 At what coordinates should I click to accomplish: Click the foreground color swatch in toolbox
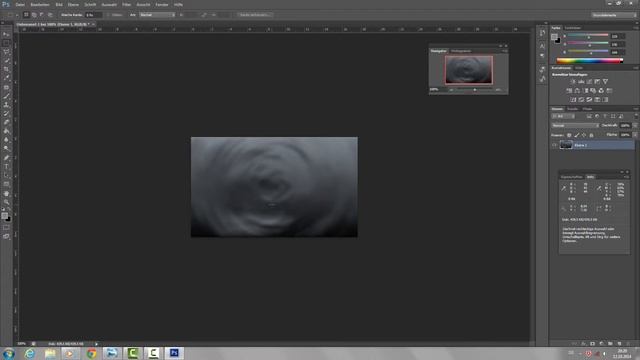point(4,216)
